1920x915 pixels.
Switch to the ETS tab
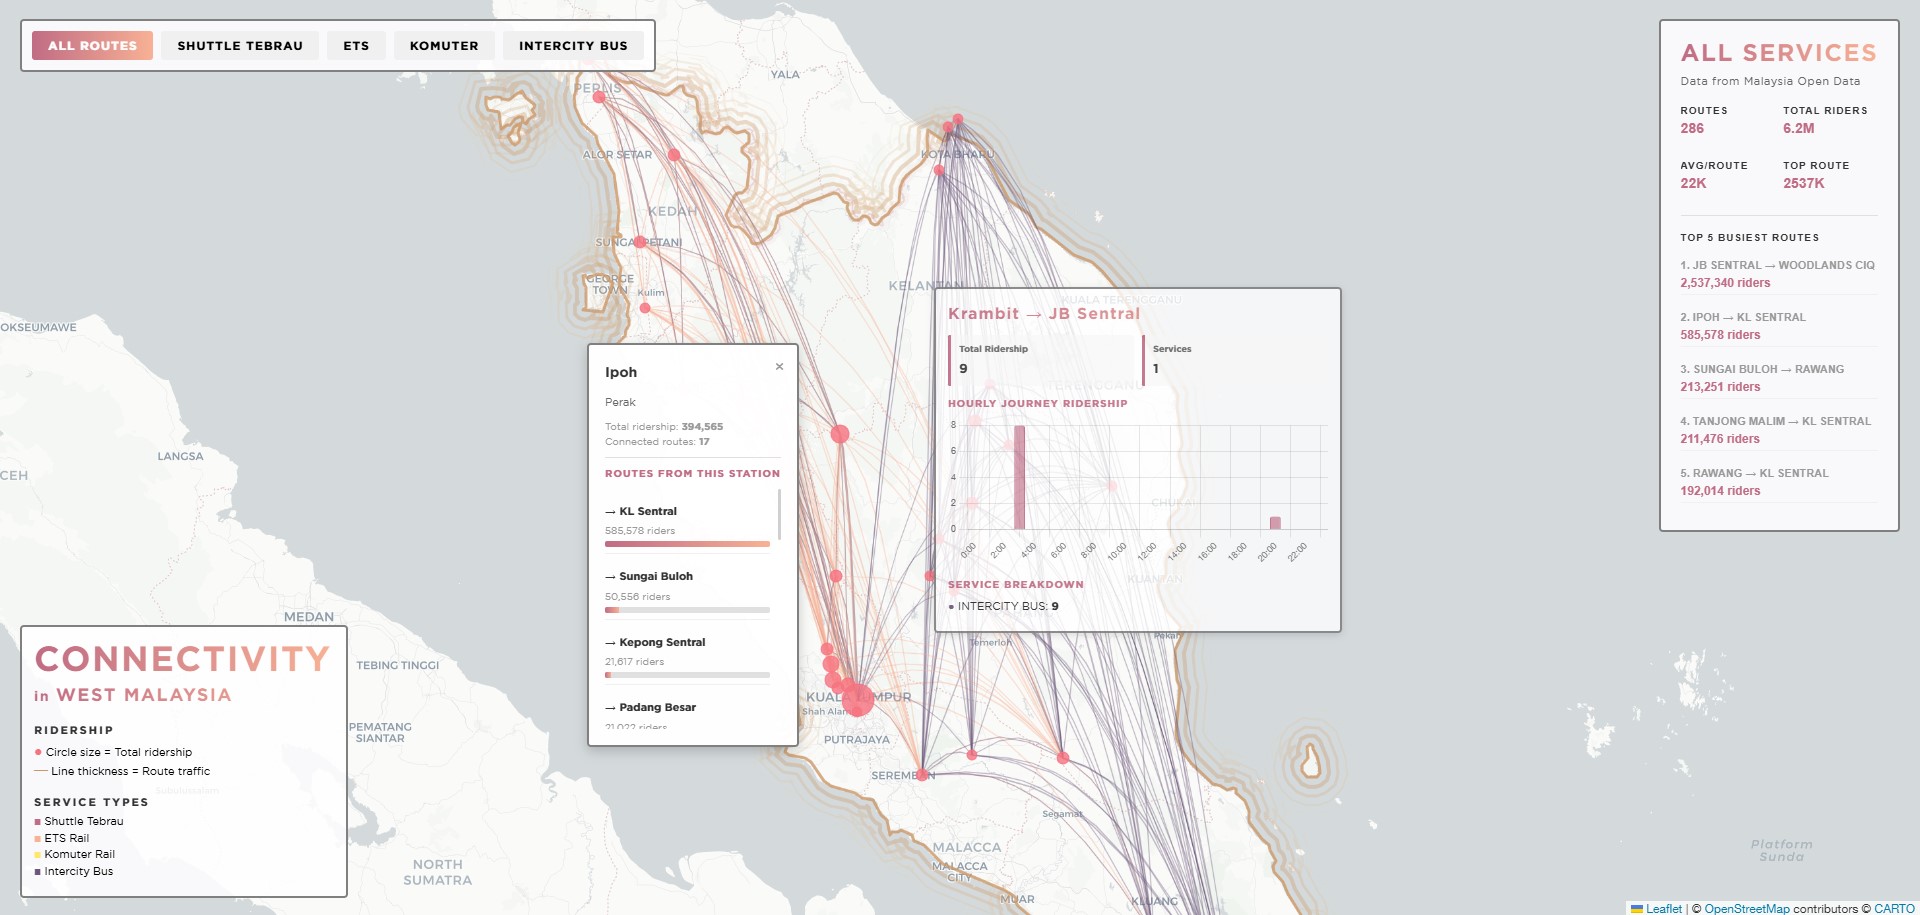356,45
